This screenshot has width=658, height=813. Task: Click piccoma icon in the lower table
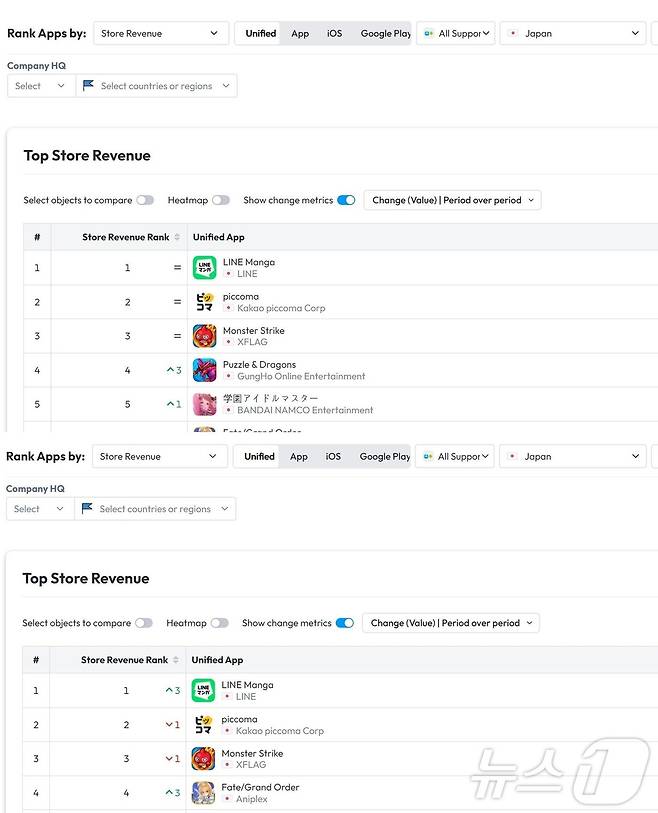coord(203,725)
